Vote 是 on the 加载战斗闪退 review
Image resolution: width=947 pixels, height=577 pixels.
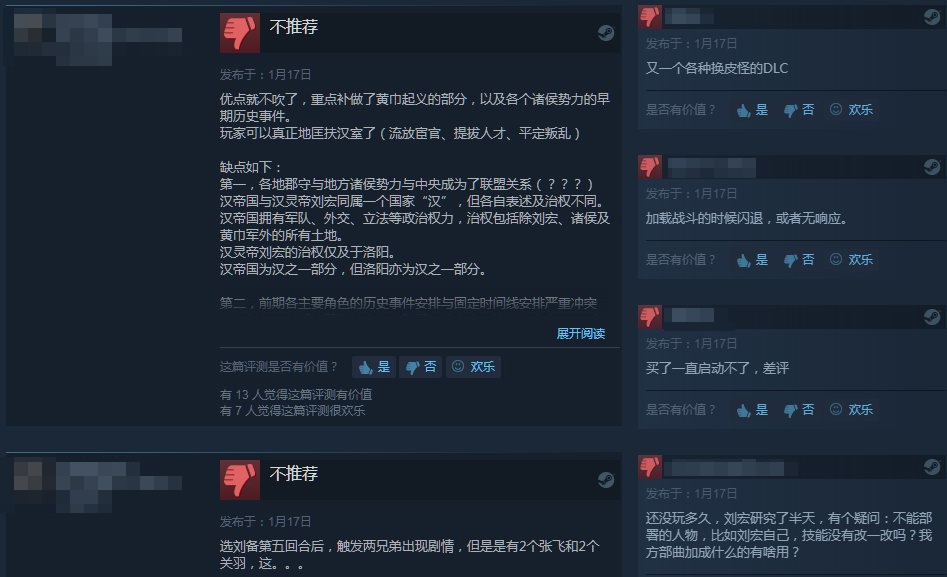(x=753, y=260)
